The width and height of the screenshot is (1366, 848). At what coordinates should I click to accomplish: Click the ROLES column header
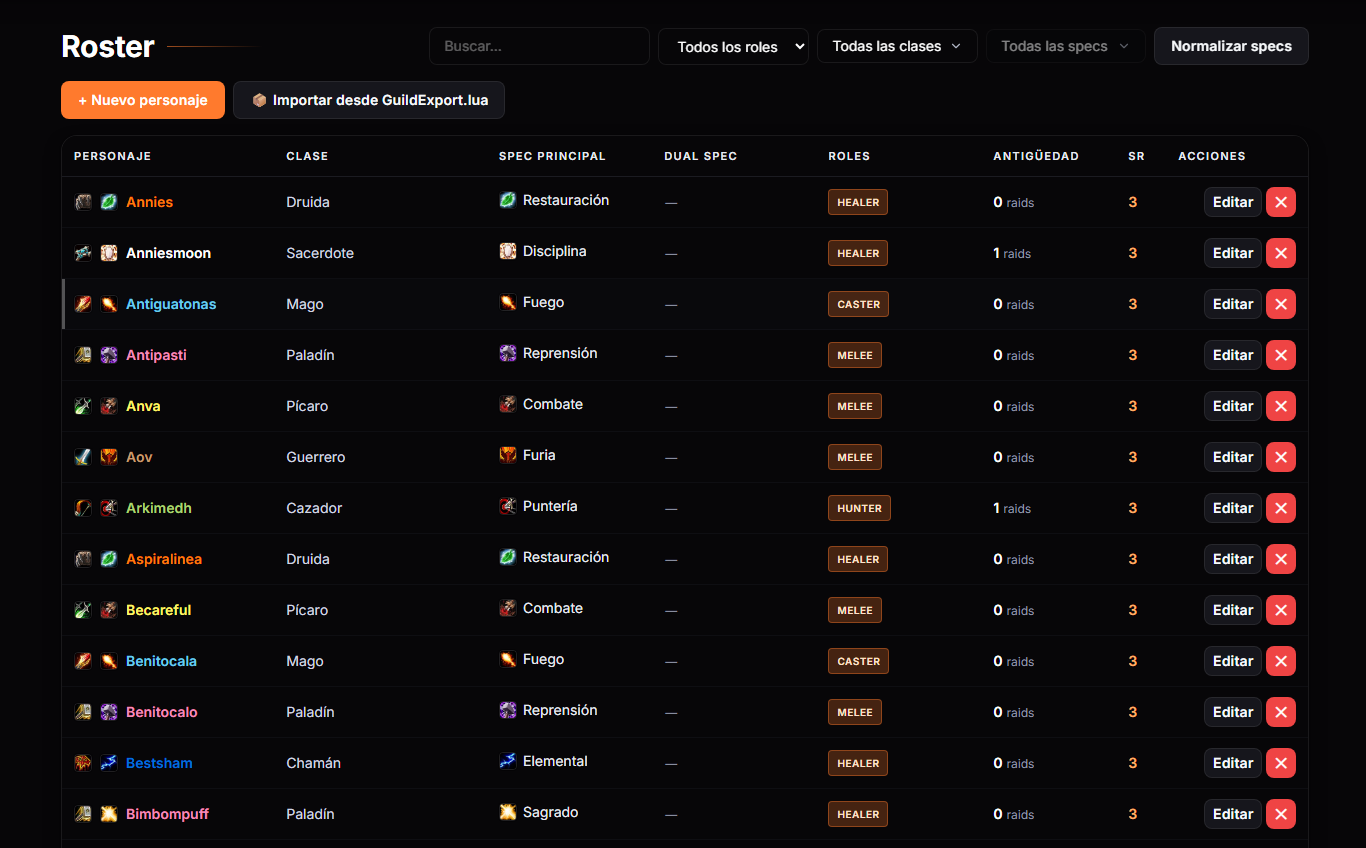click(849, 156)
